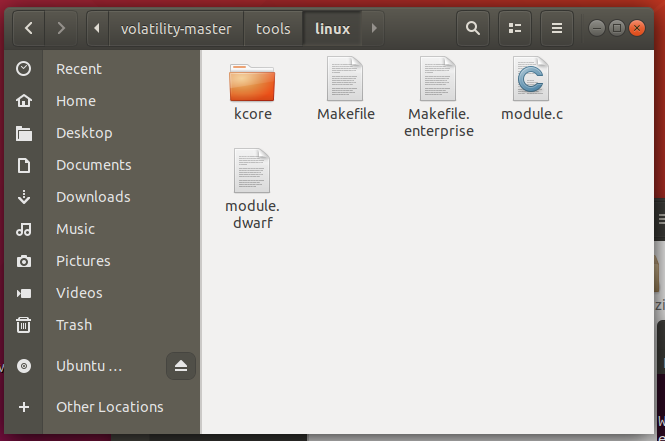This screenshot has width=665, height=441.
Task: Go to Home in the sidebar
Action: [76, 101]
